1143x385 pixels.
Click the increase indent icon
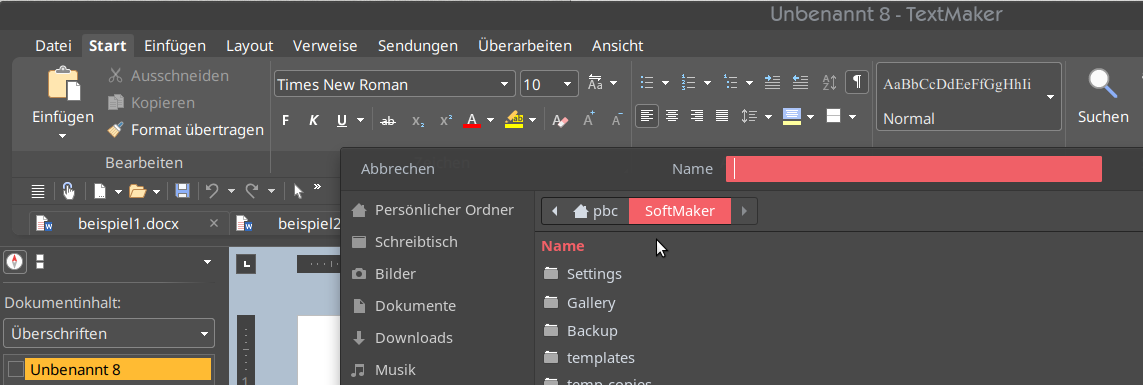(x=773, y=82)
